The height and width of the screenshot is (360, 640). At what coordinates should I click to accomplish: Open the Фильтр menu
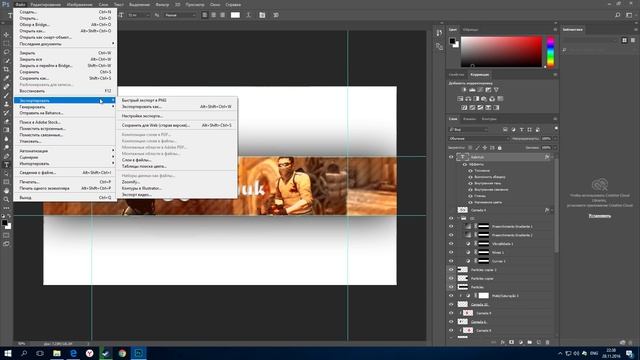(162, 4)
